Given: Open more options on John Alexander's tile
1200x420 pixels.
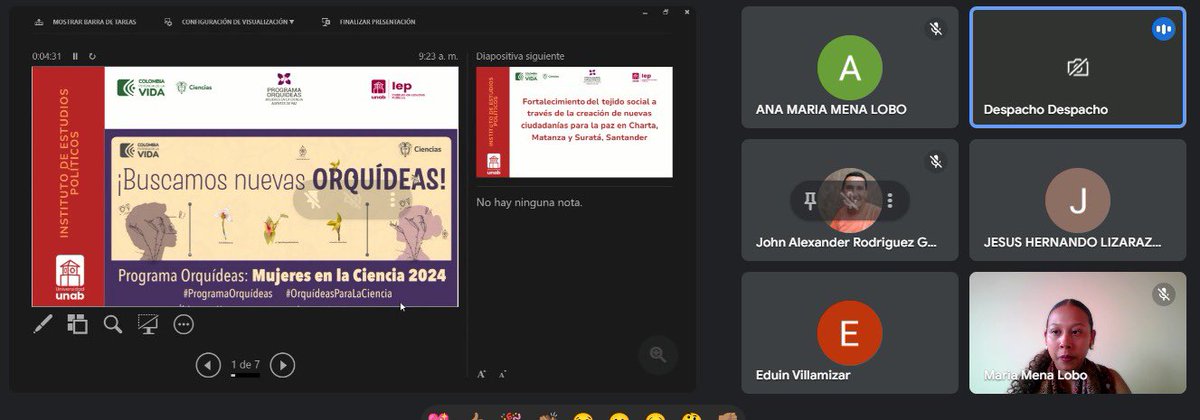Looking at the screenshot, I should click(x=889, y=201).
